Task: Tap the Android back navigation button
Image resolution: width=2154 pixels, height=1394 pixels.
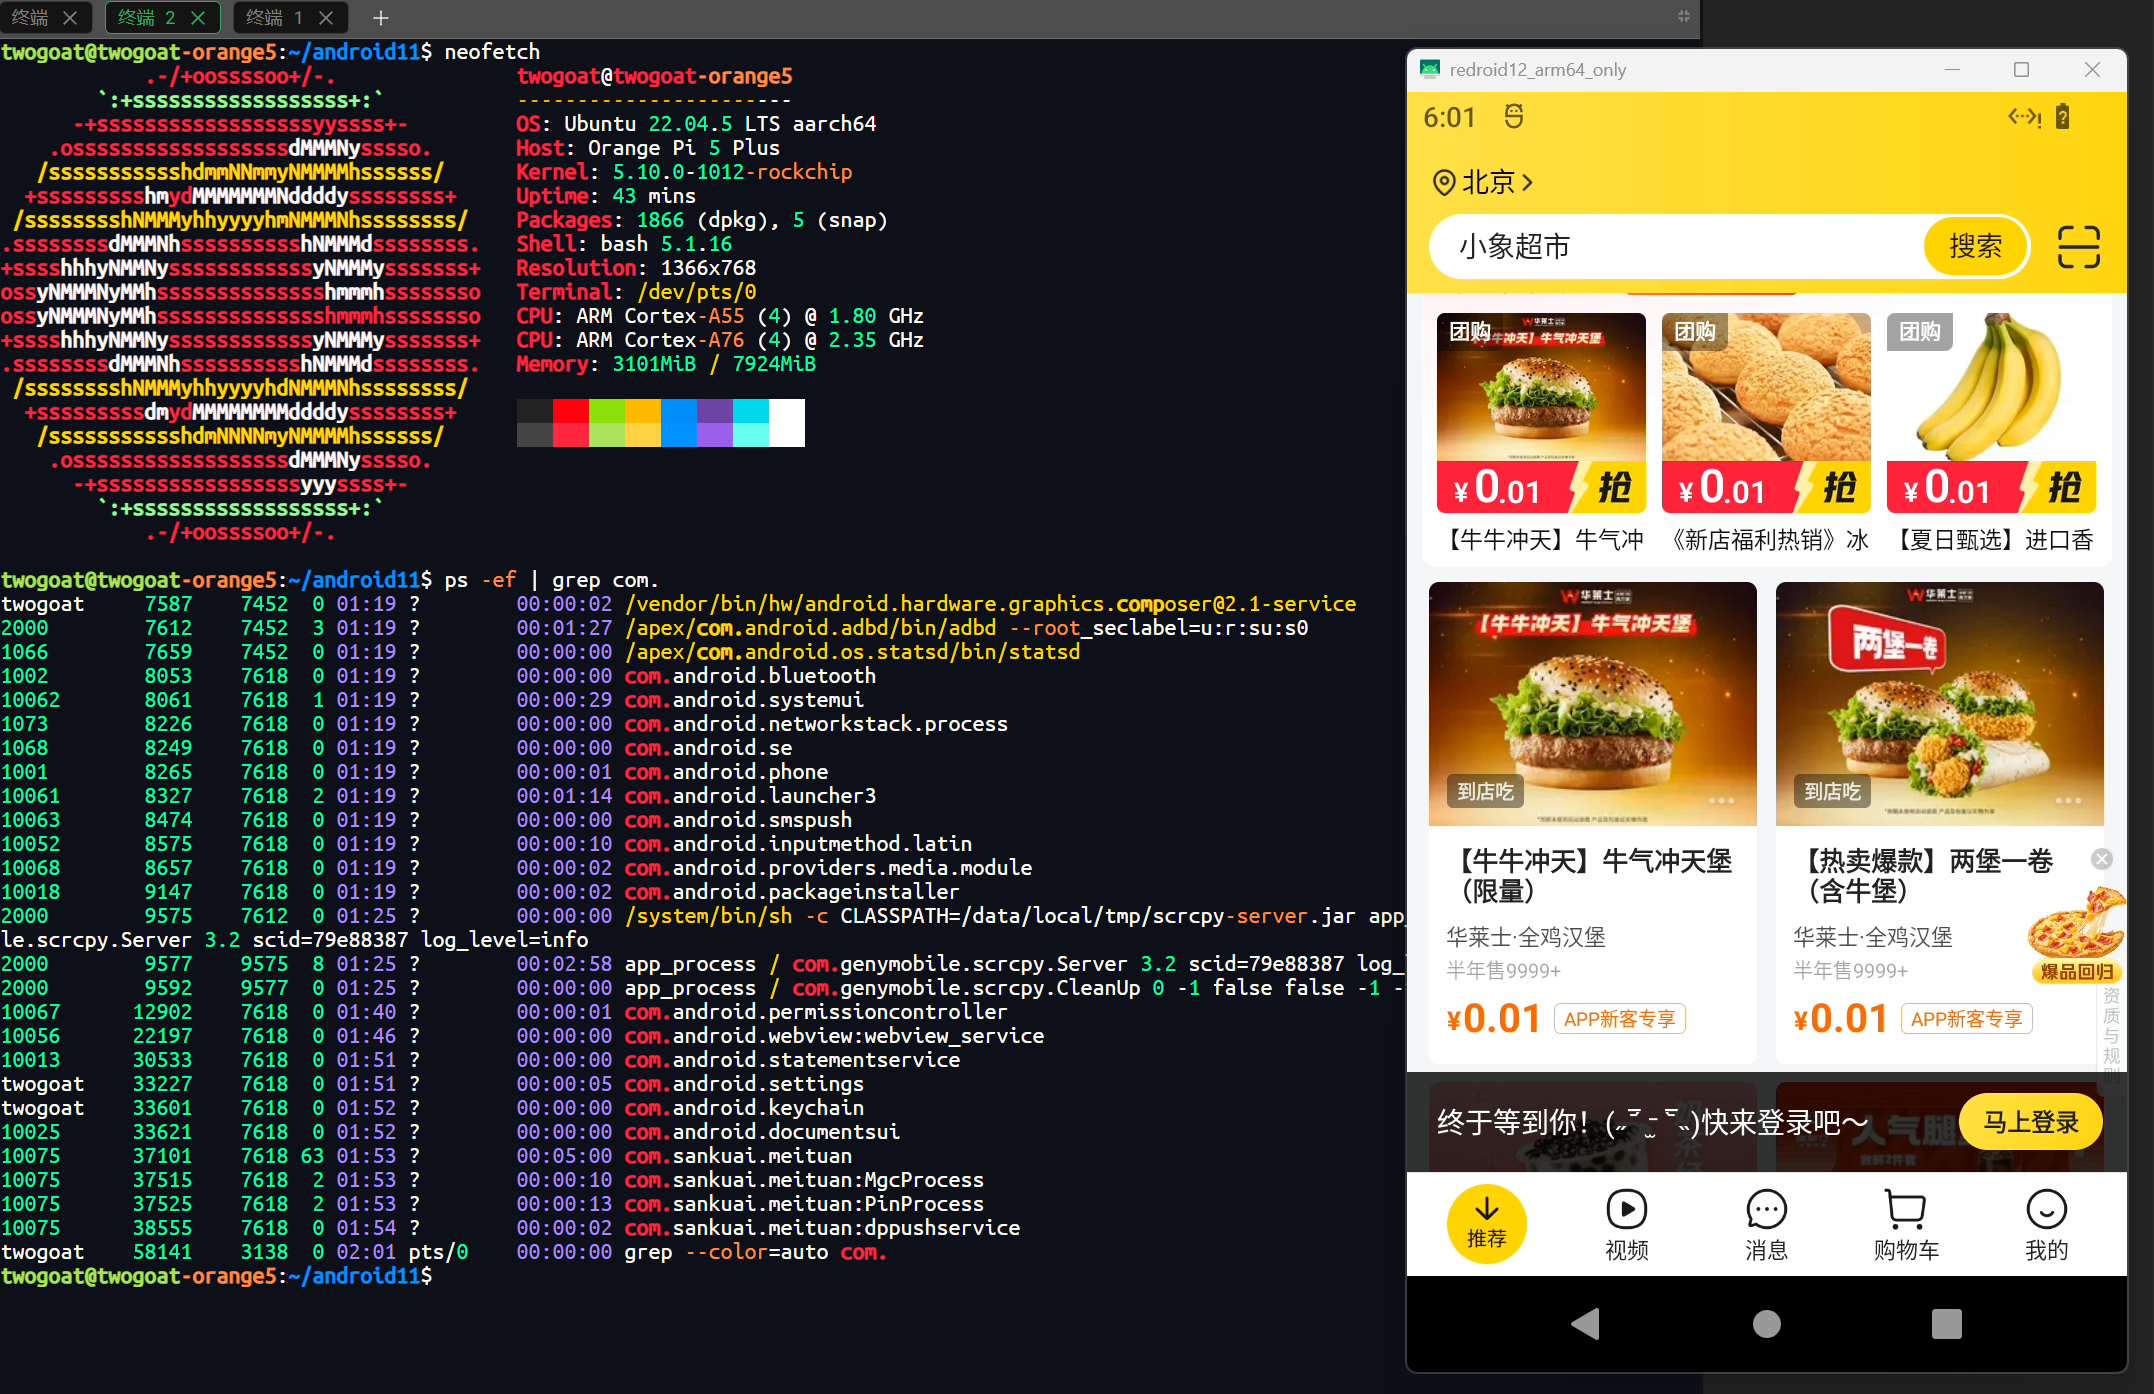Action: 1586,1323
